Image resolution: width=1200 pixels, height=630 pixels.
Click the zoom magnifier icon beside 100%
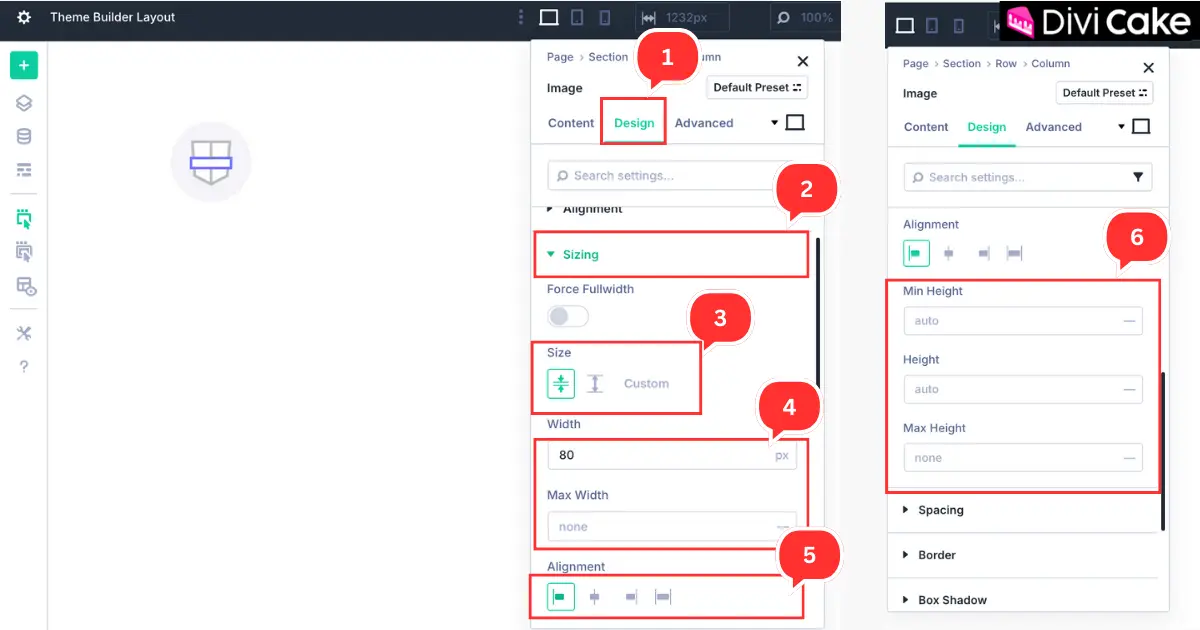click(x=783, y=18)
